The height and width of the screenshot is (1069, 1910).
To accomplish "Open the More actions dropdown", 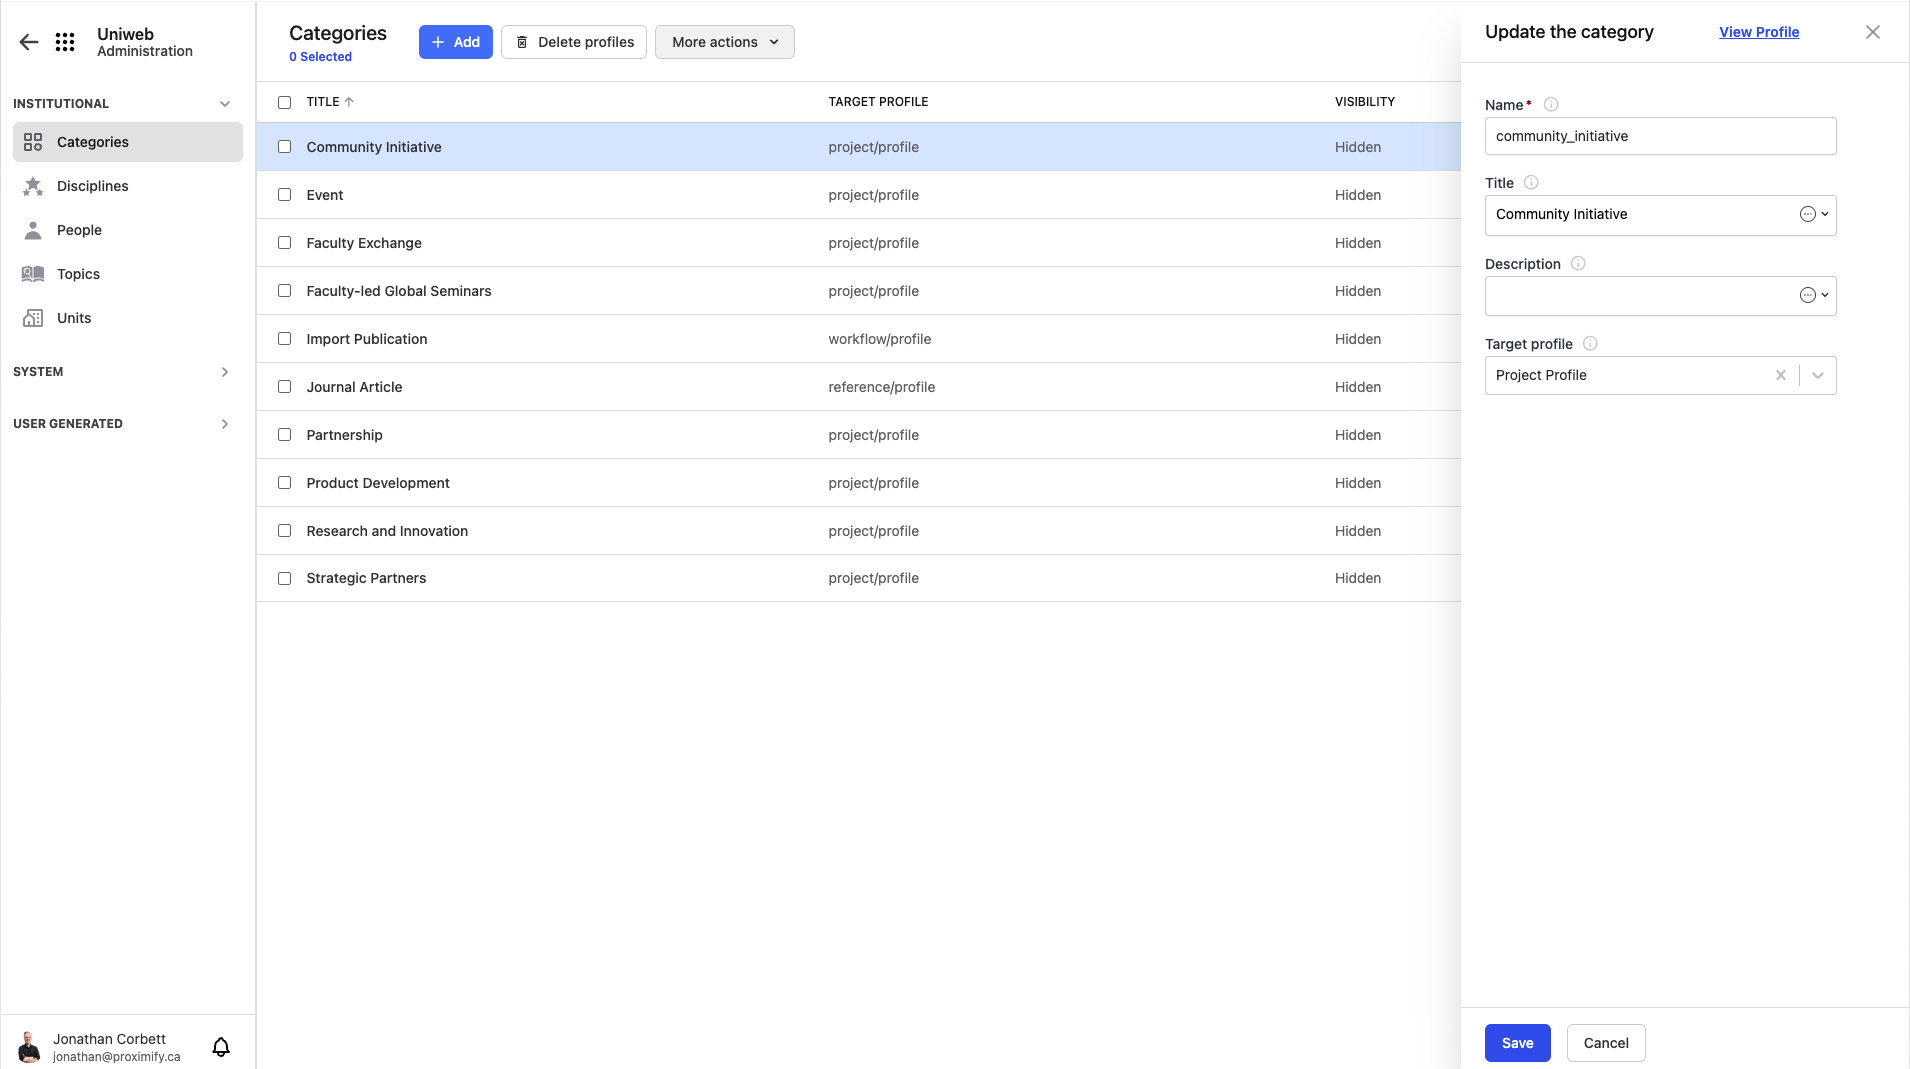I will (x=724, y=42).
